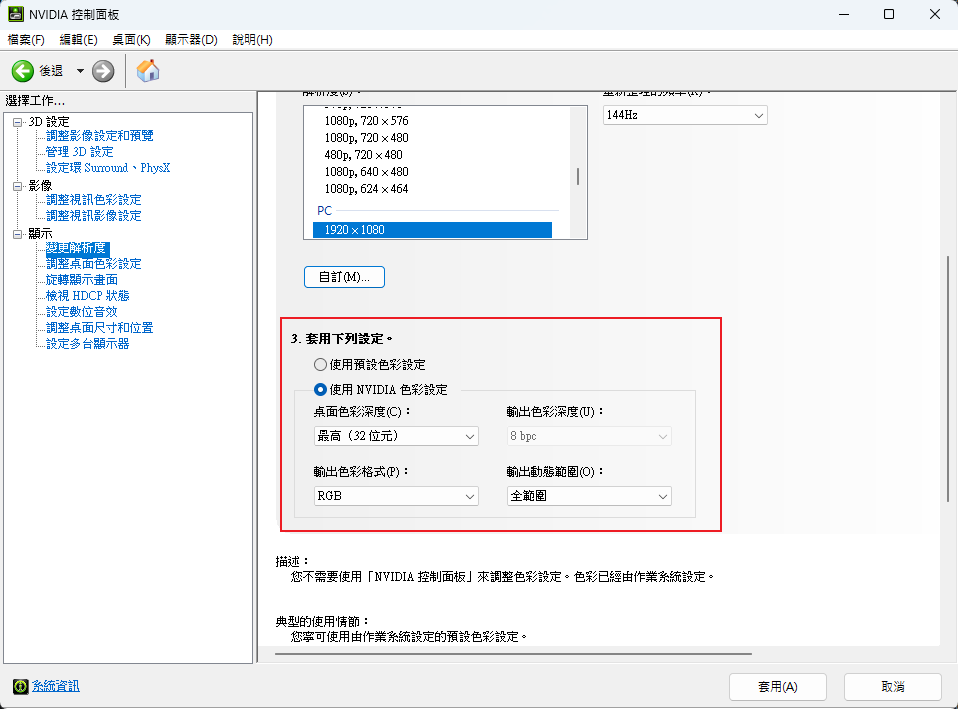Open the 編輯(E) menu
This screenshot has width=958, height=709.
78,40
